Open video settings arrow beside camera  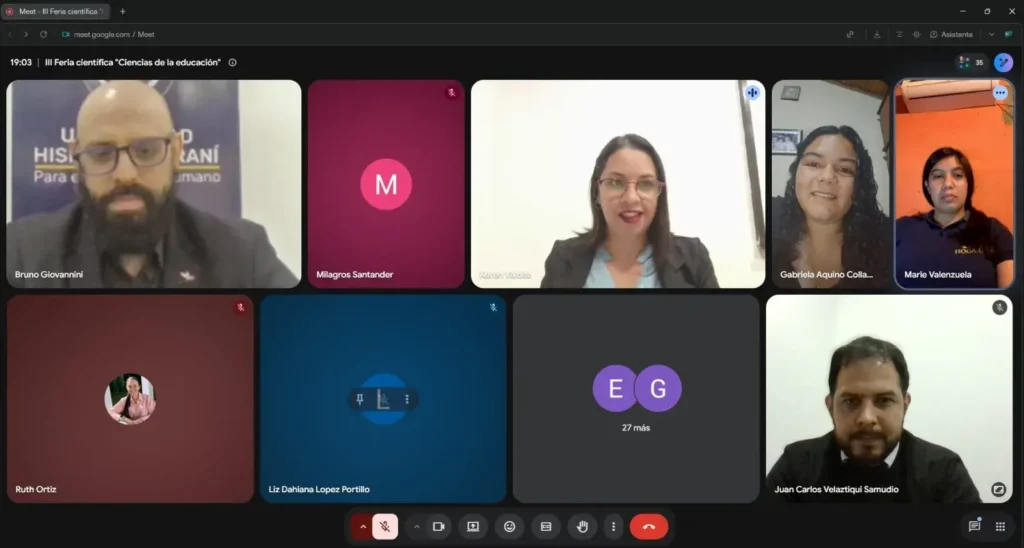click(x=416, y=526)
